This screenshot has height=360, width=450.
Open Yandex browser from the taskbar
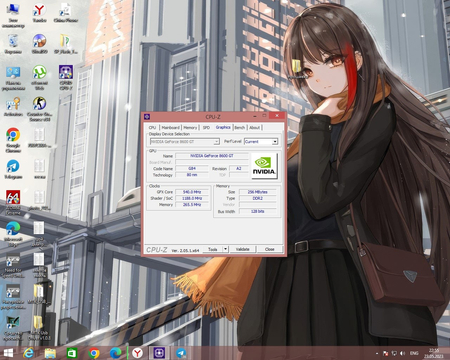137,353
